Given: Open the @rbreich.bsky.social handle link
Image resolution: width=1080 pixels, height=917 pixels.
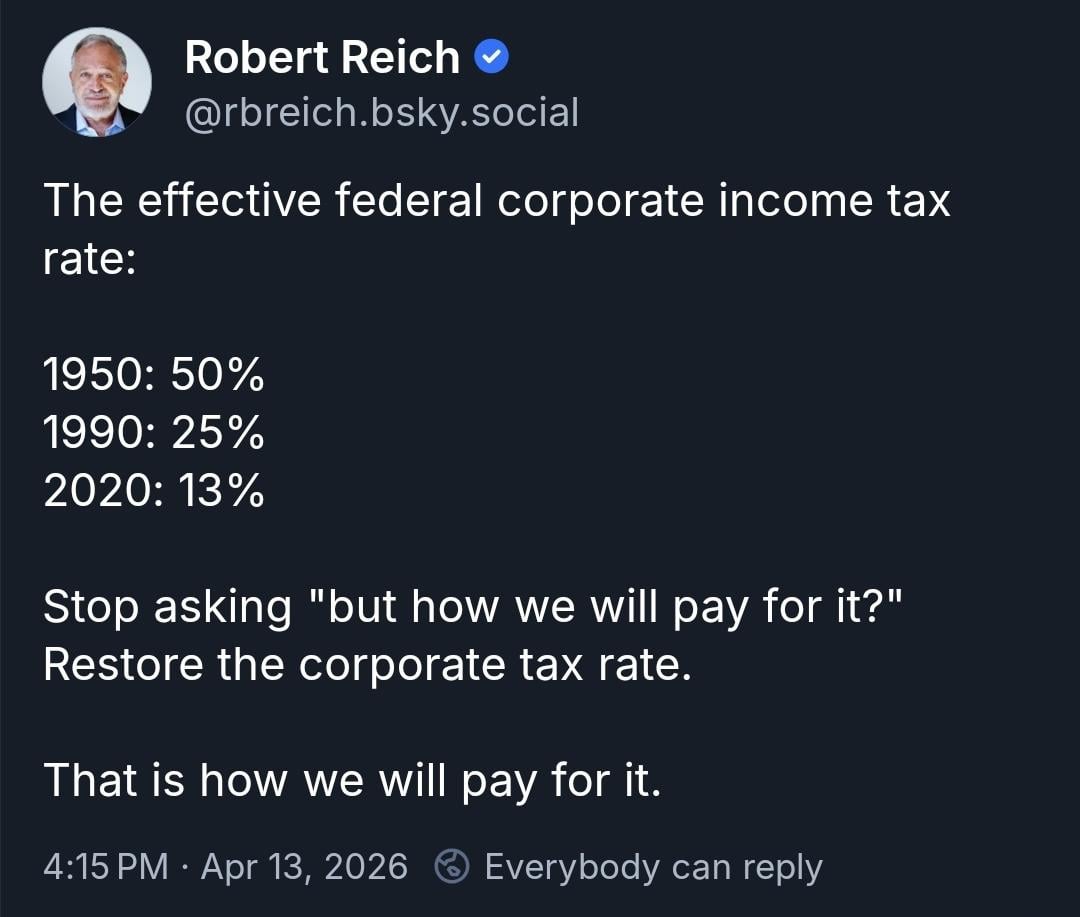Looking at the screenshot, I should [382, 113].
